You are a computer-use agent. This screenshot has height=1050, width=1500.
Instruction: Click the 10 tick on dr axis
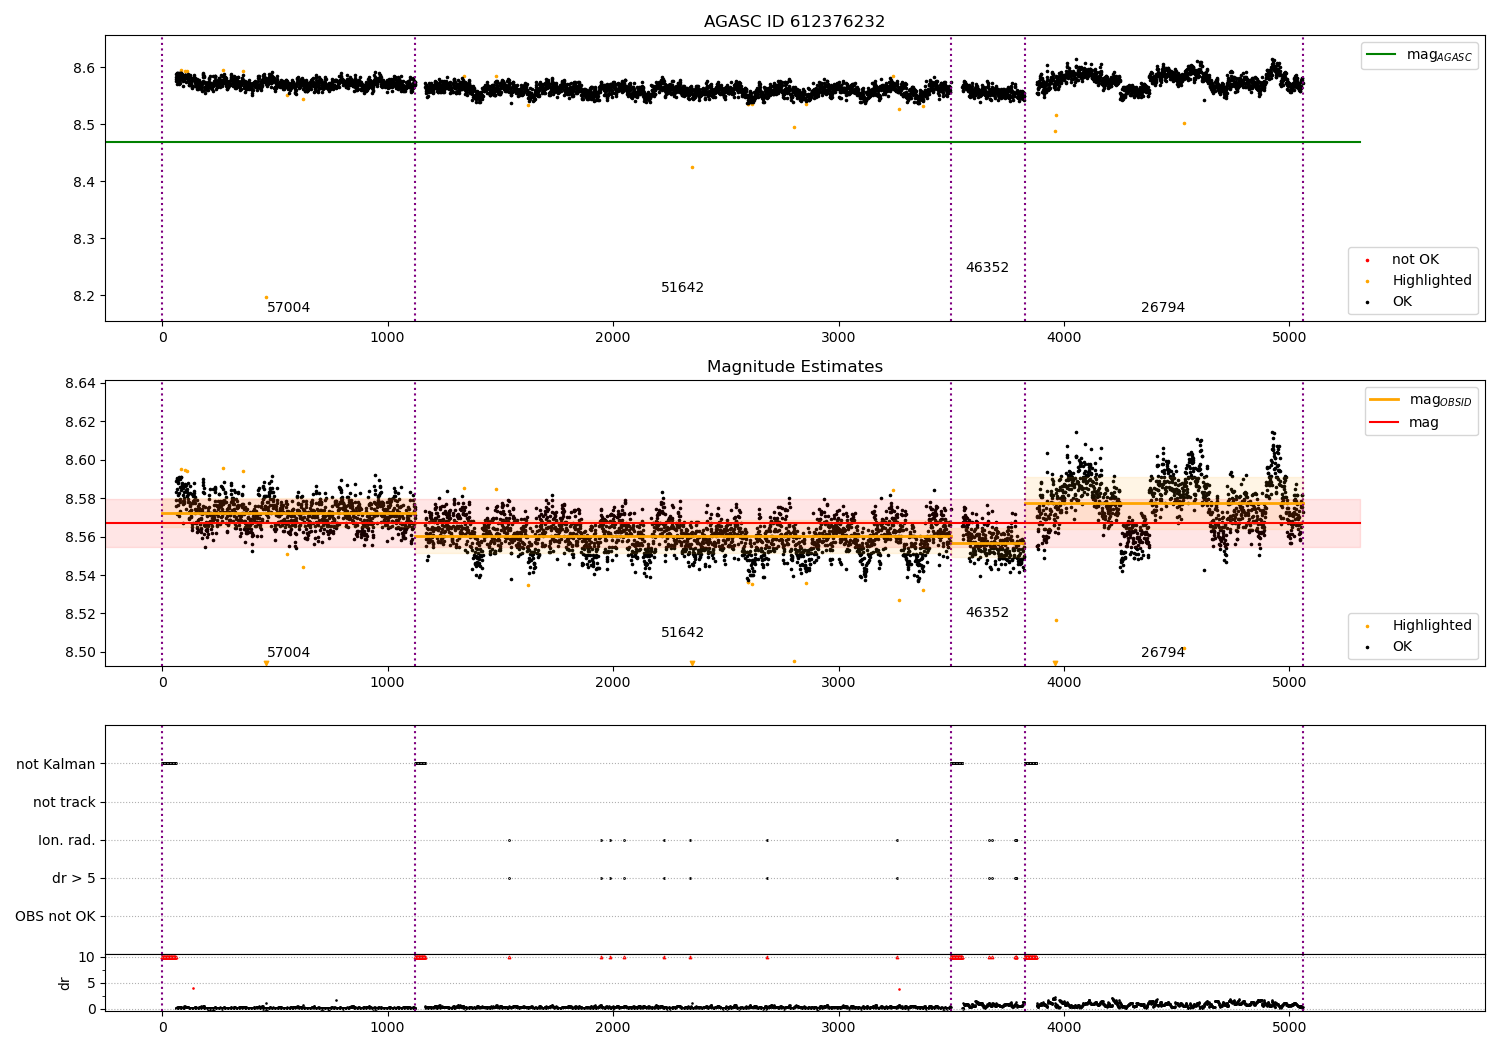pos(87,957)
